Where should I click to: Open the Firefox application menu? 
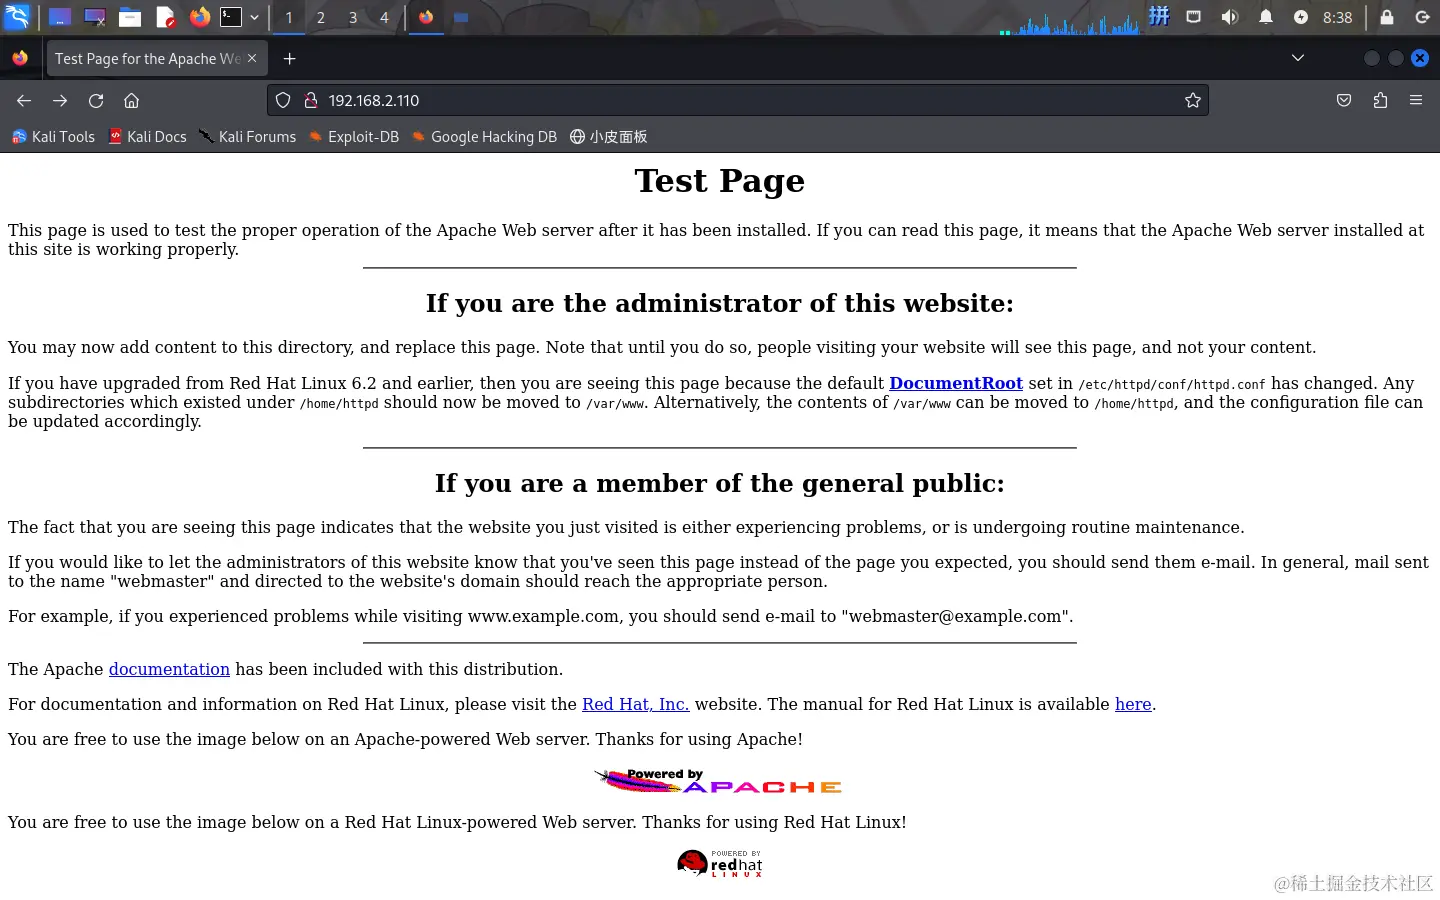(1416, 100)
